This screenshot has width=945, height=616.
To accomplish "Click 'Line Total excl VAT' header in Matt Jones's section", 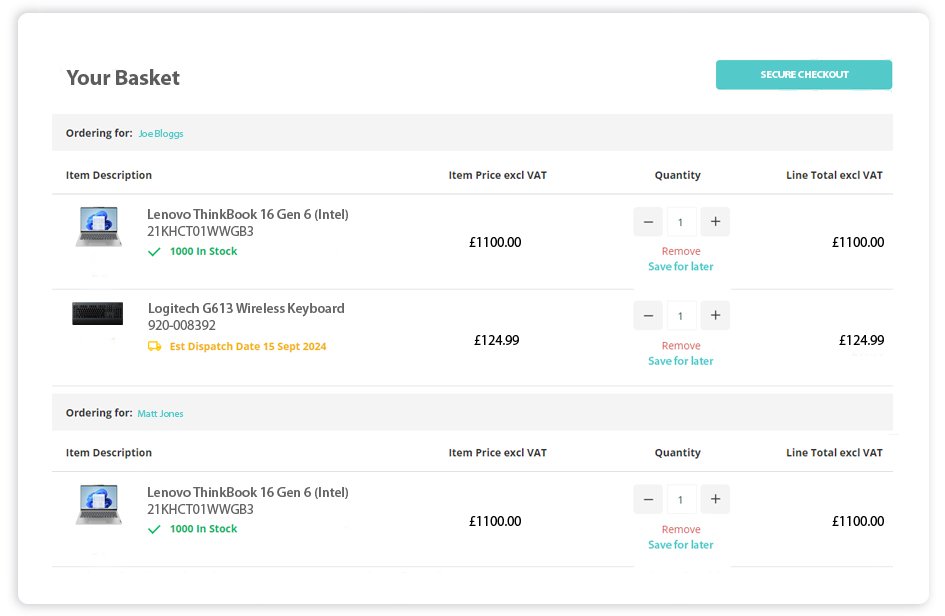I will pyautogui.click(x=834, y=453).
